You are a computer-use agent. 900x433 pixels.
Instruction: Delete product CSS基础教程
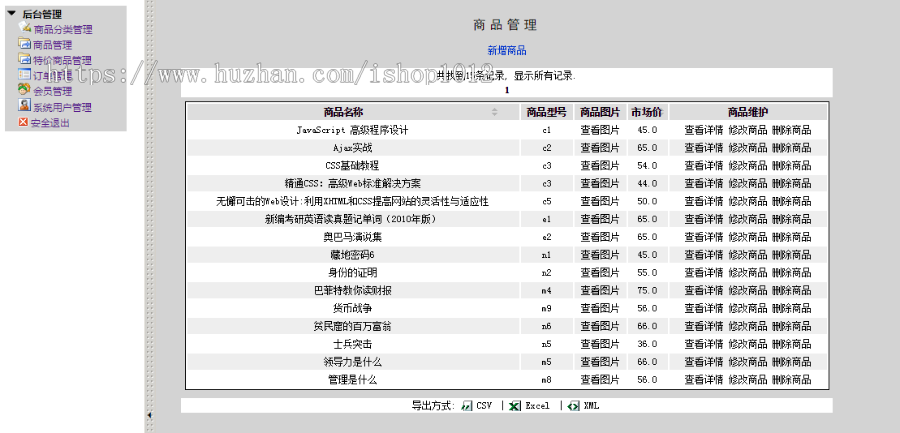pos(792,166)
